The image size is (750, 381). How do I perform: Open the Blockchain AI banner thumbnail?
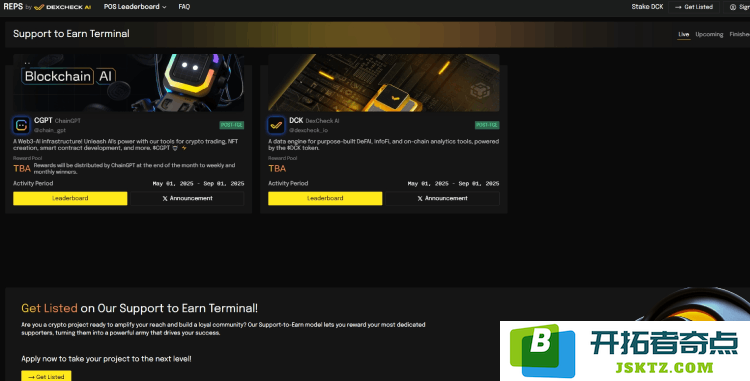128,83
